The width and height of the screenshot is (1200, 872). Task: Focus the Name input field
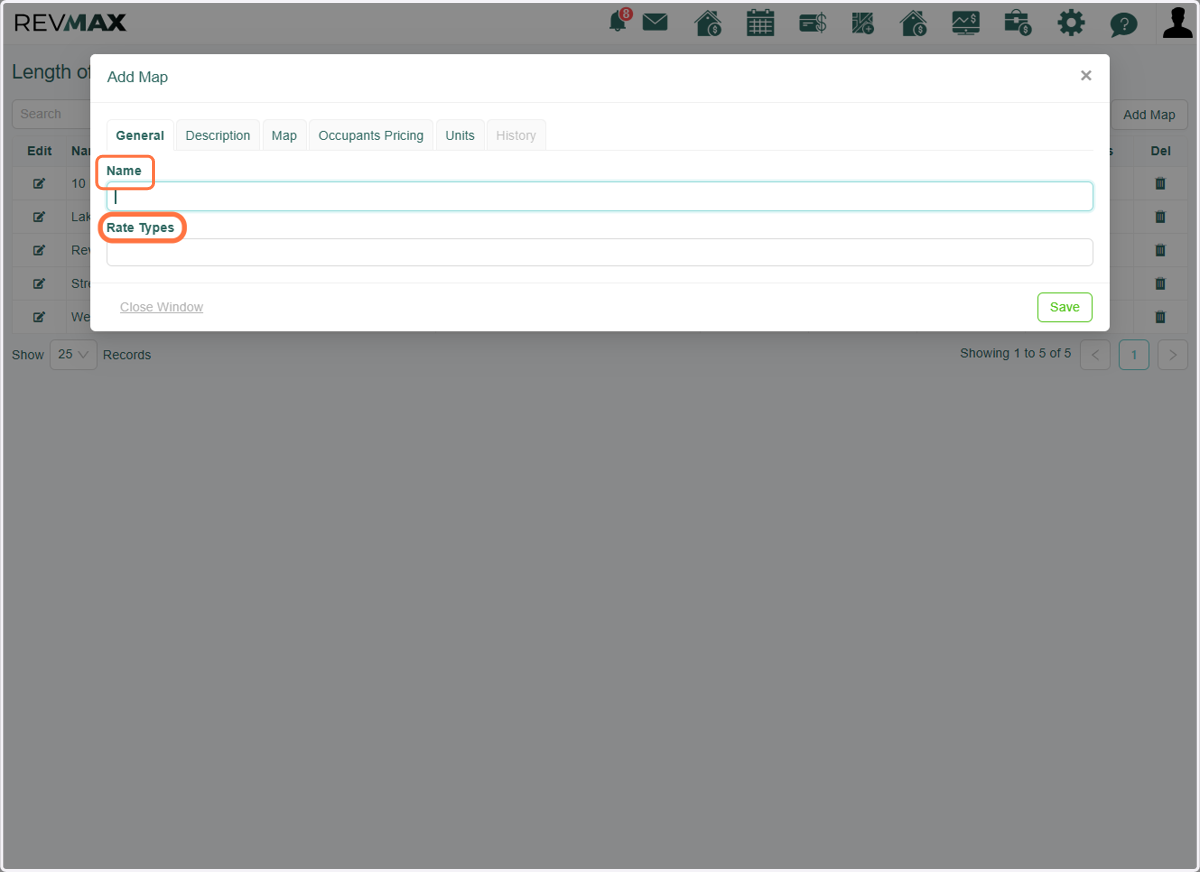(600, 196)
